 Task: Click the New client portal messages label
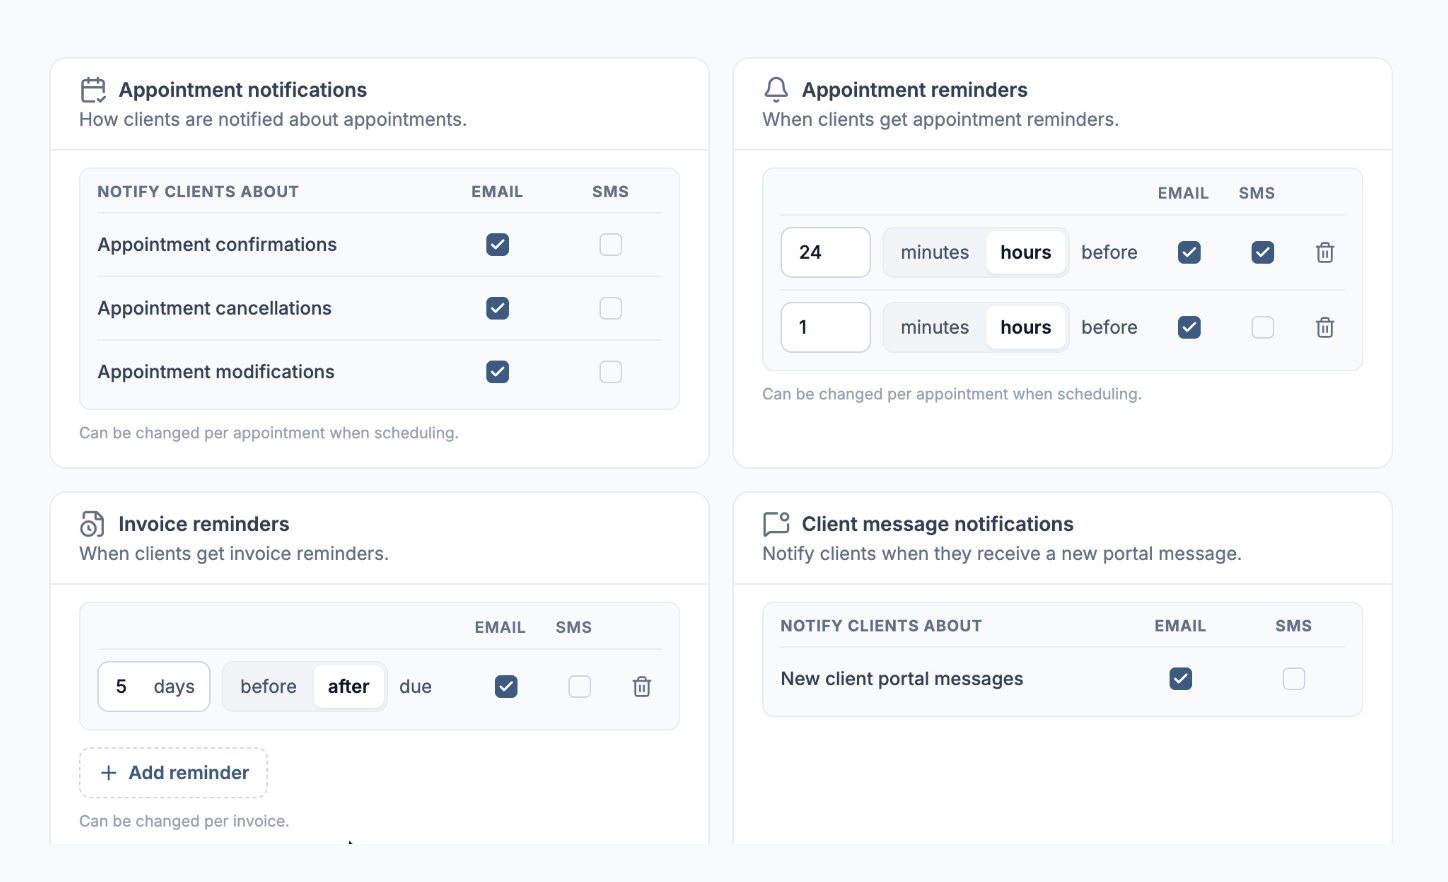(902, 679)
